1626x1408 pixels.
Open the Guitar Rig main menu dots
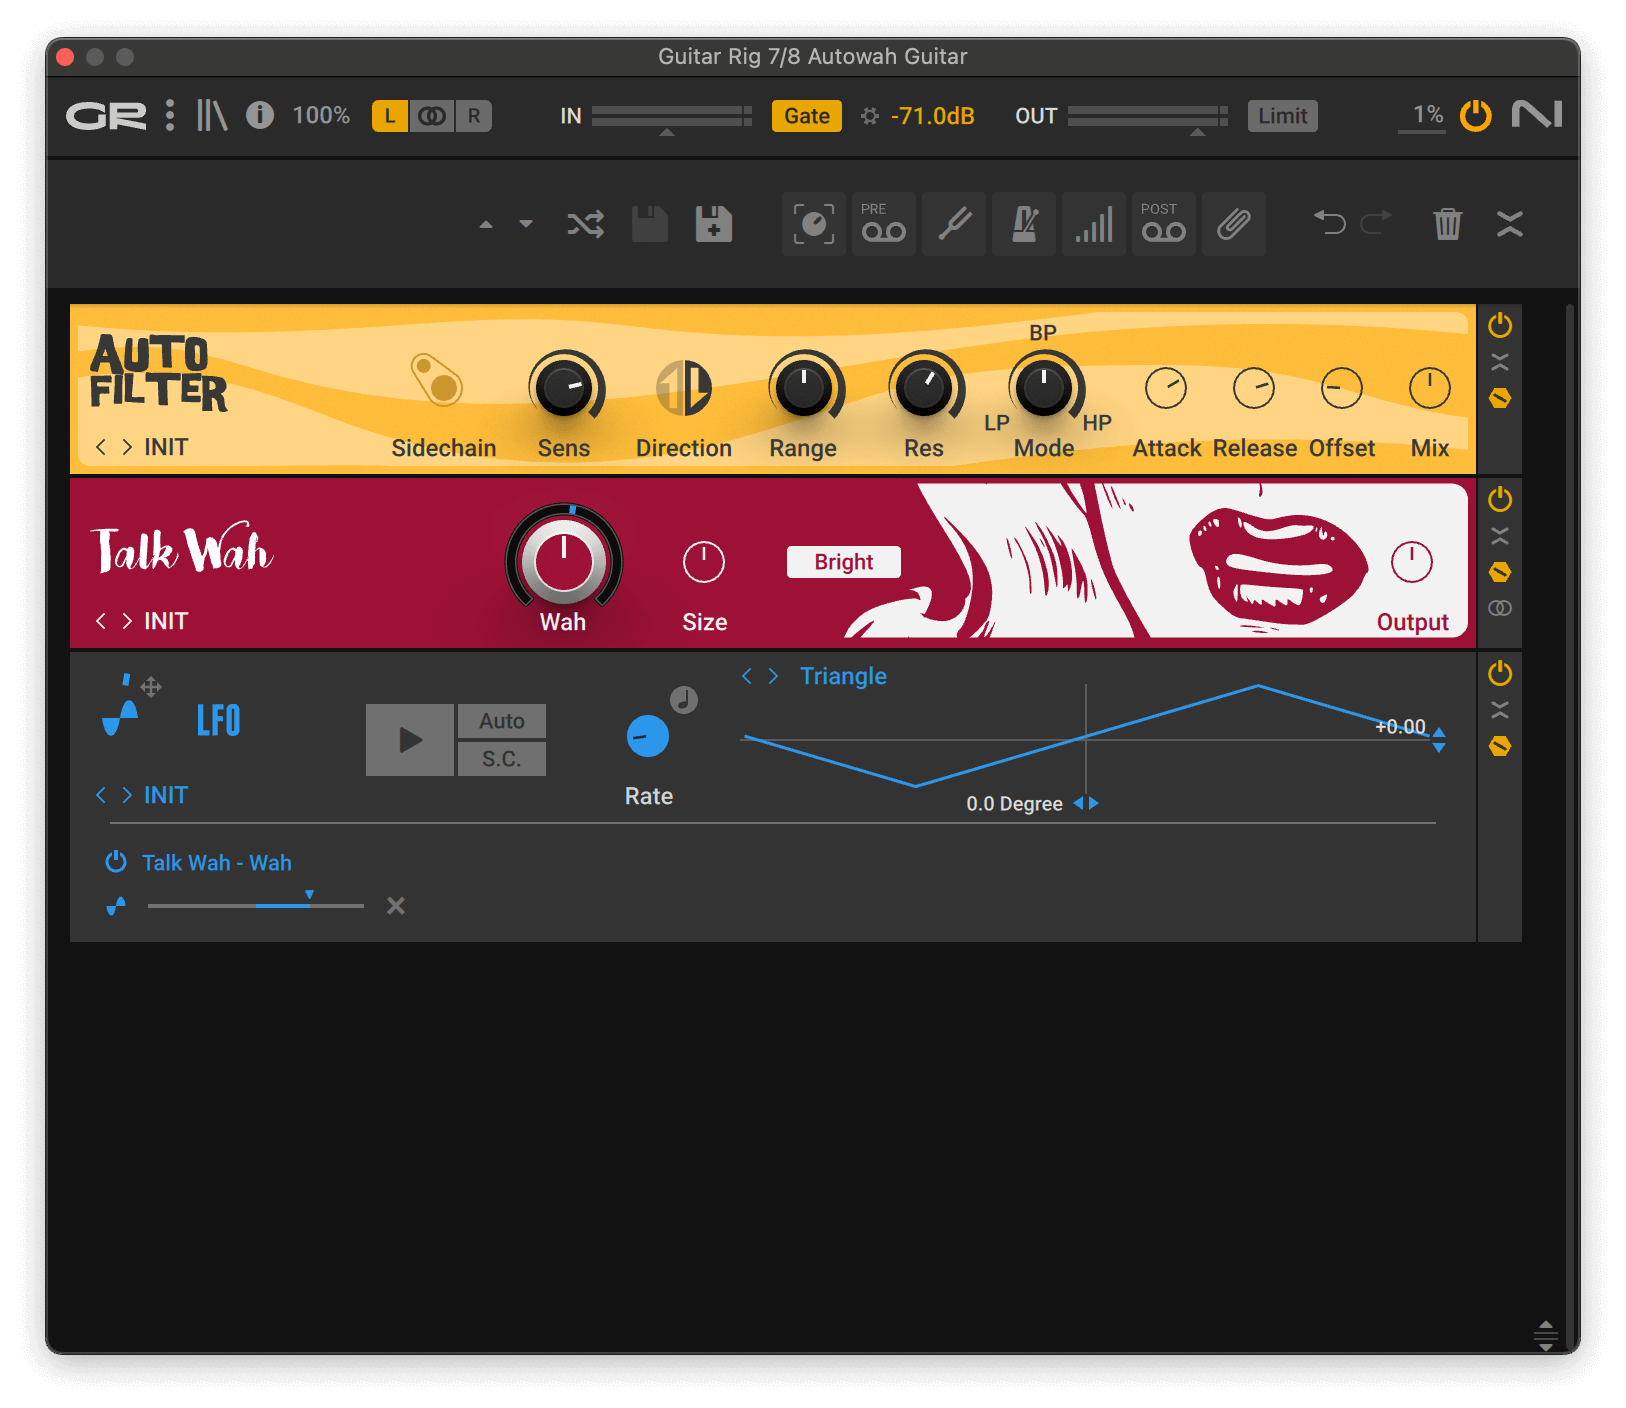click(x=170, y=116)
